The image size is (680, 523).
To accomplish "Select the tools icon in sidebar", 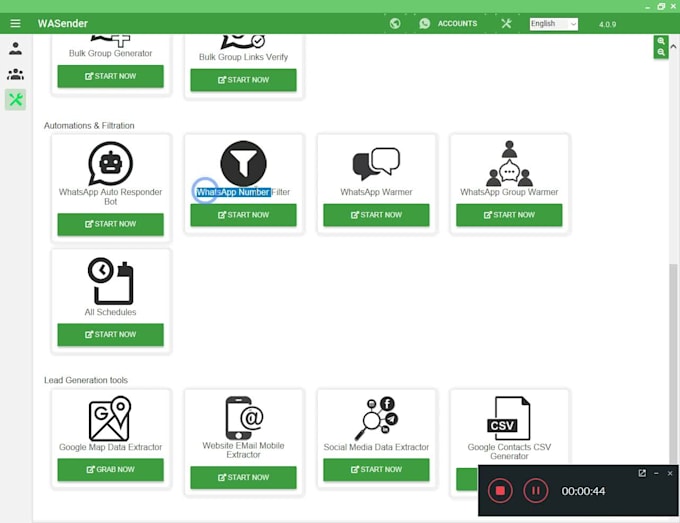I will pyautogui.click(x=16, y=100).
